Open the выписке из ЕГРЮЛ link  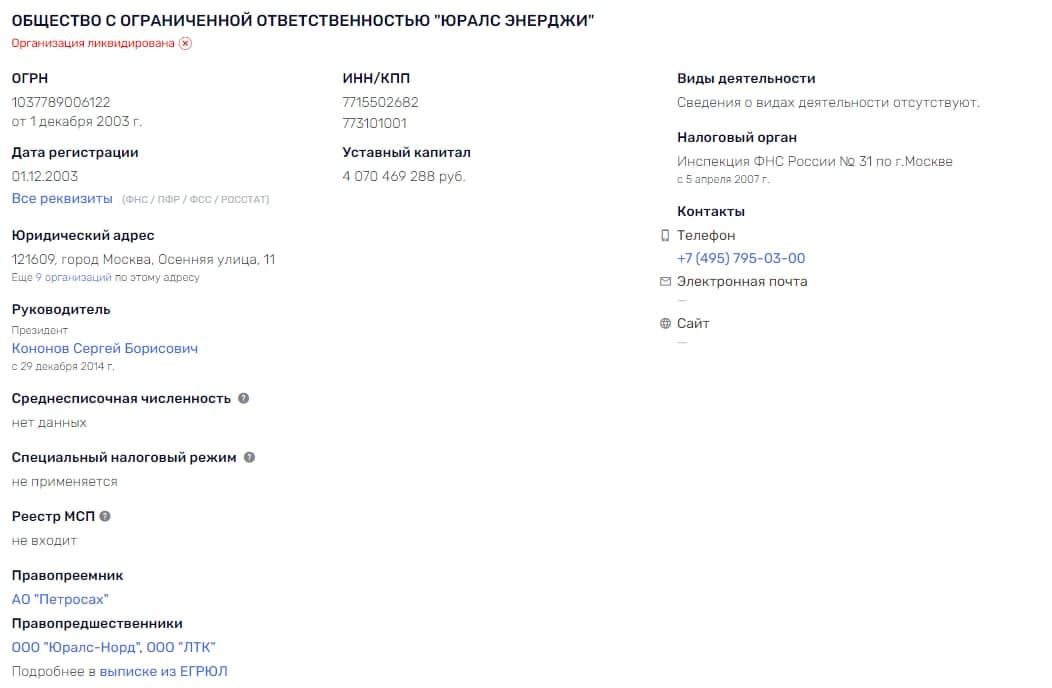(163, 671)
